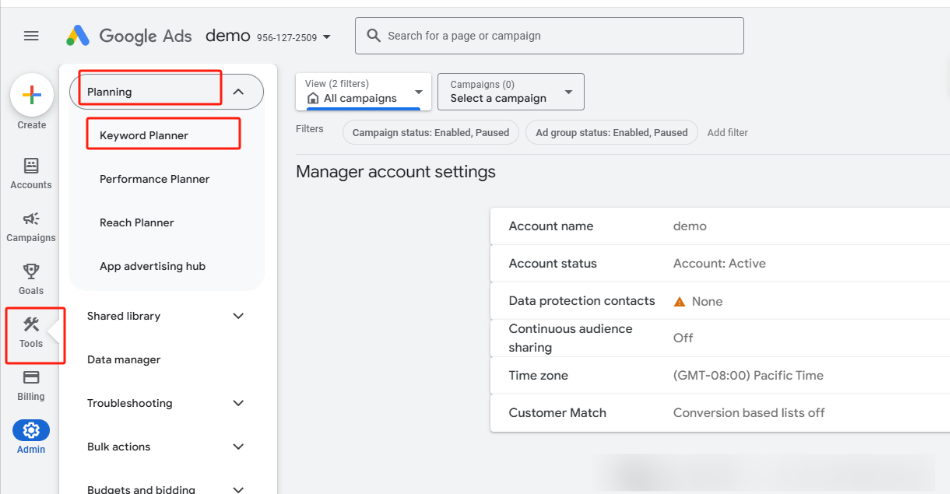Switch account using demo dropdown arrow
The height and width of the screenshot is (494, 950).
327,38
